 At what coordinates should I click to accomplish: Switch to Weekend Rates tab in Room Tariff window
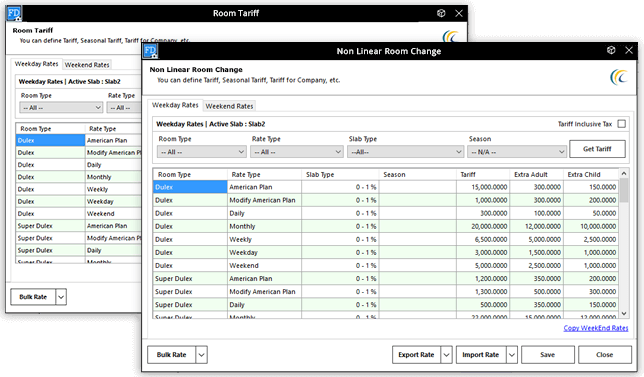point(87,65)
